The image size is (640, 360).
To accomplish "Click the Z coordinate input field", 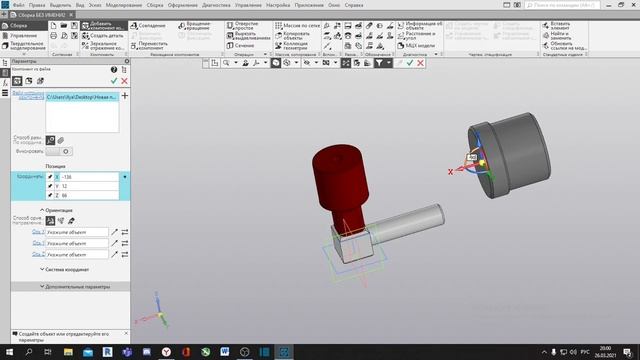I will (90, 195).
